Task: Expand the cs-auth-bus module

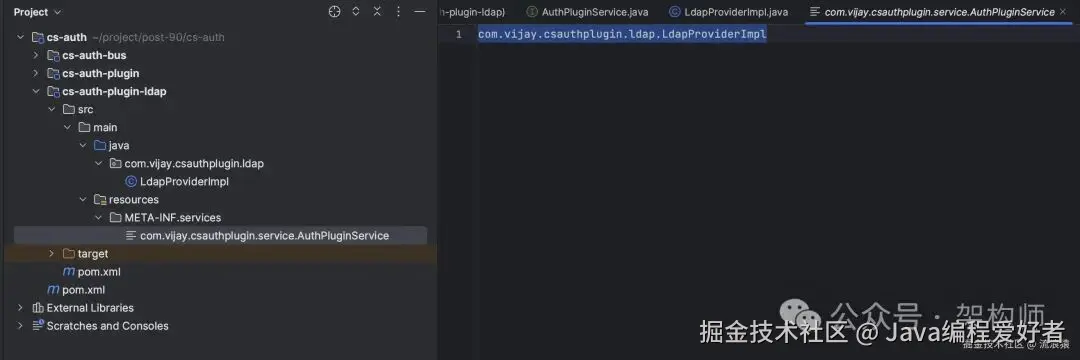Action: click(x=36, y=55)
